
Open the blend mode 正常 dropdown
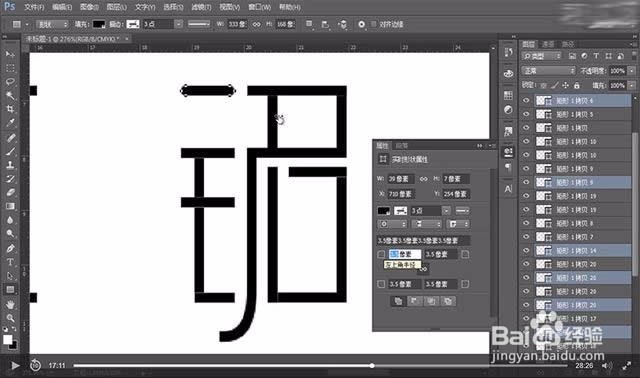[549, 71]
